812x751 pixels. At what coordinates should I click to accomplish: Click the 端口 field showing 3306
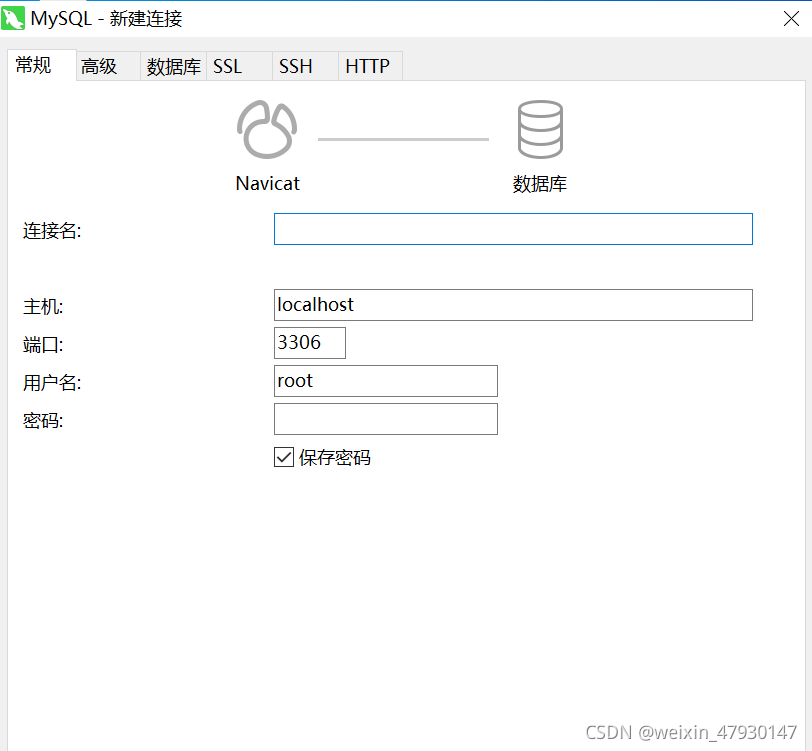point(310,343)
